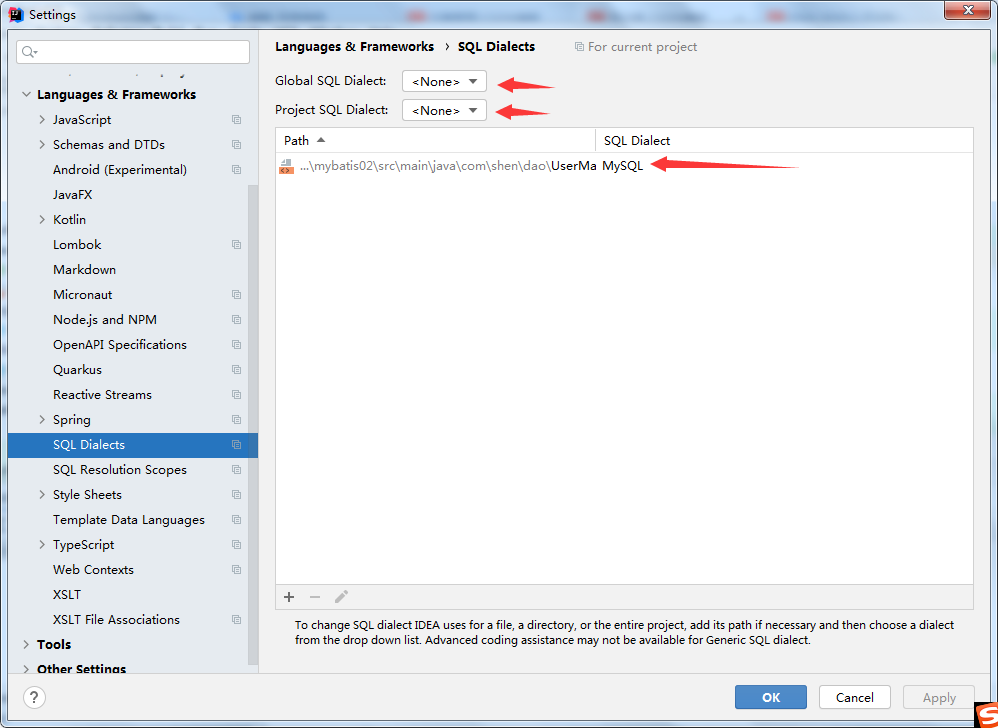Click the edit pencil icon
Image resolution: width=998 pixels, height=728 pixels.
341,597
